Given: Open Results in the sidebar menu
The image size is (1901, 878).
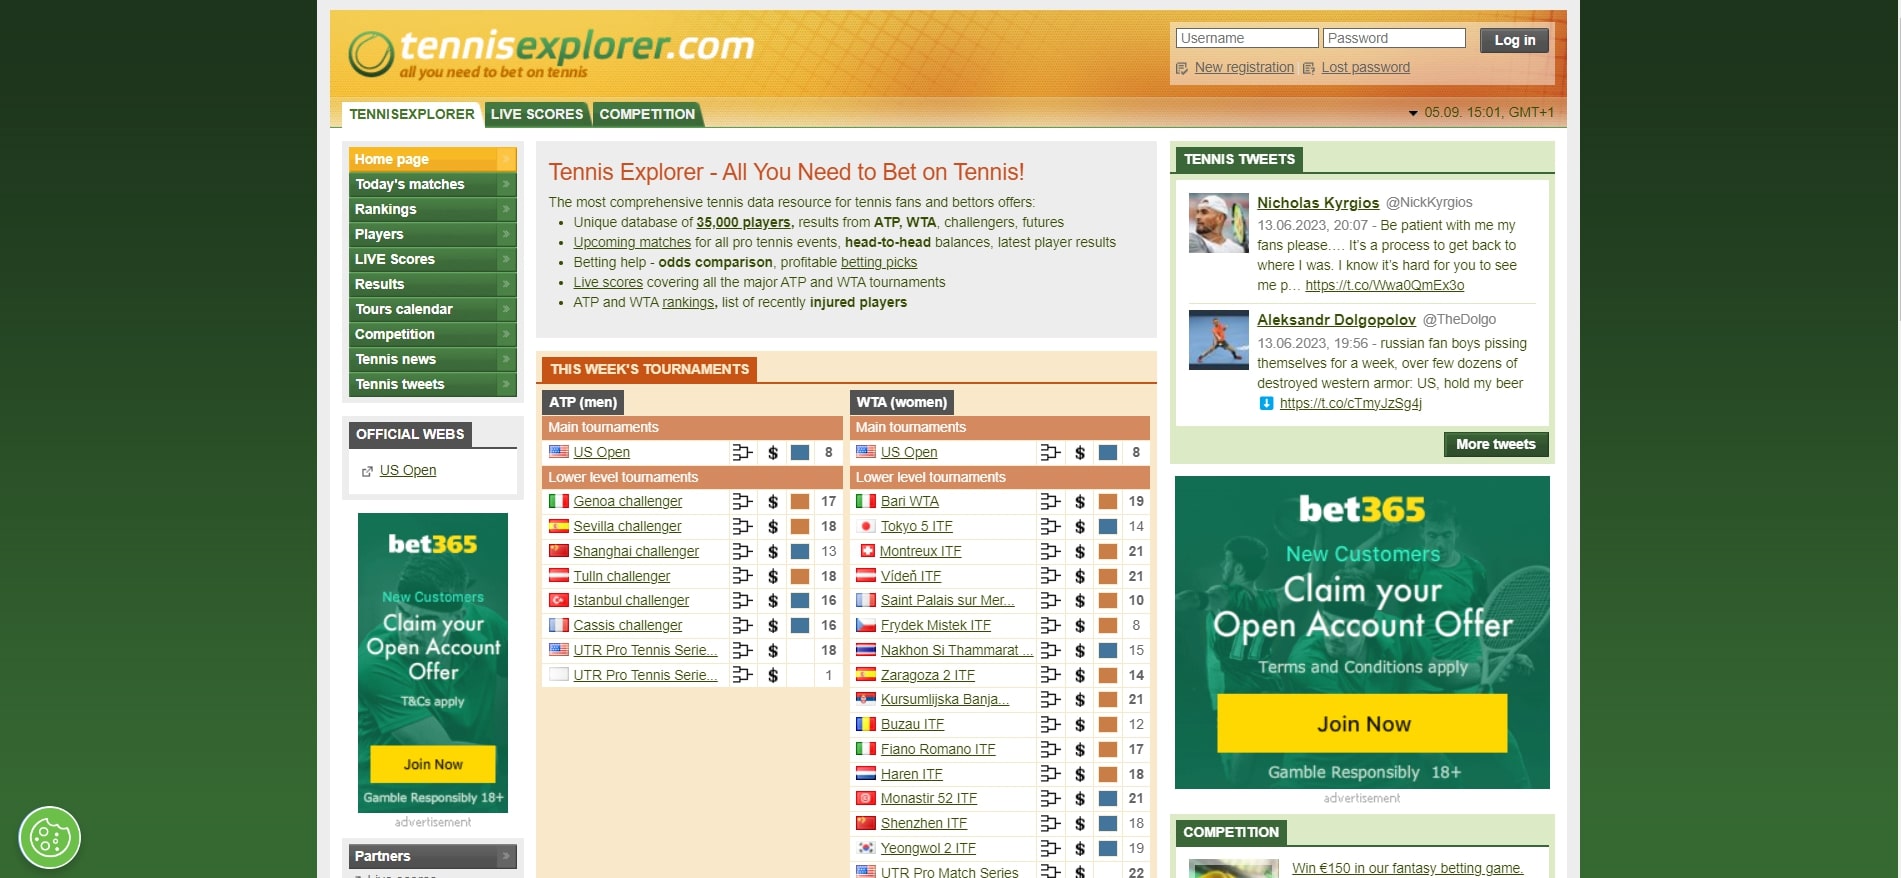Looking at the screenshot, I should (432, 284).
